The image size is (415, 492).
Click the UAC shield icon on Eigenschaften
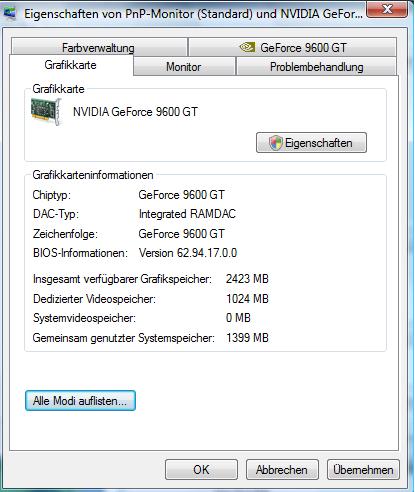(276, 143)
